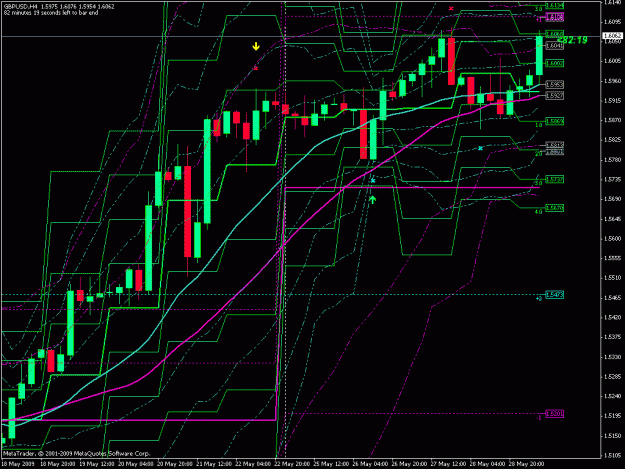The width and height of the screenshot is (625, 469).
Task: Select the green 1.5730 level label
Action: [x=554, y=180]
